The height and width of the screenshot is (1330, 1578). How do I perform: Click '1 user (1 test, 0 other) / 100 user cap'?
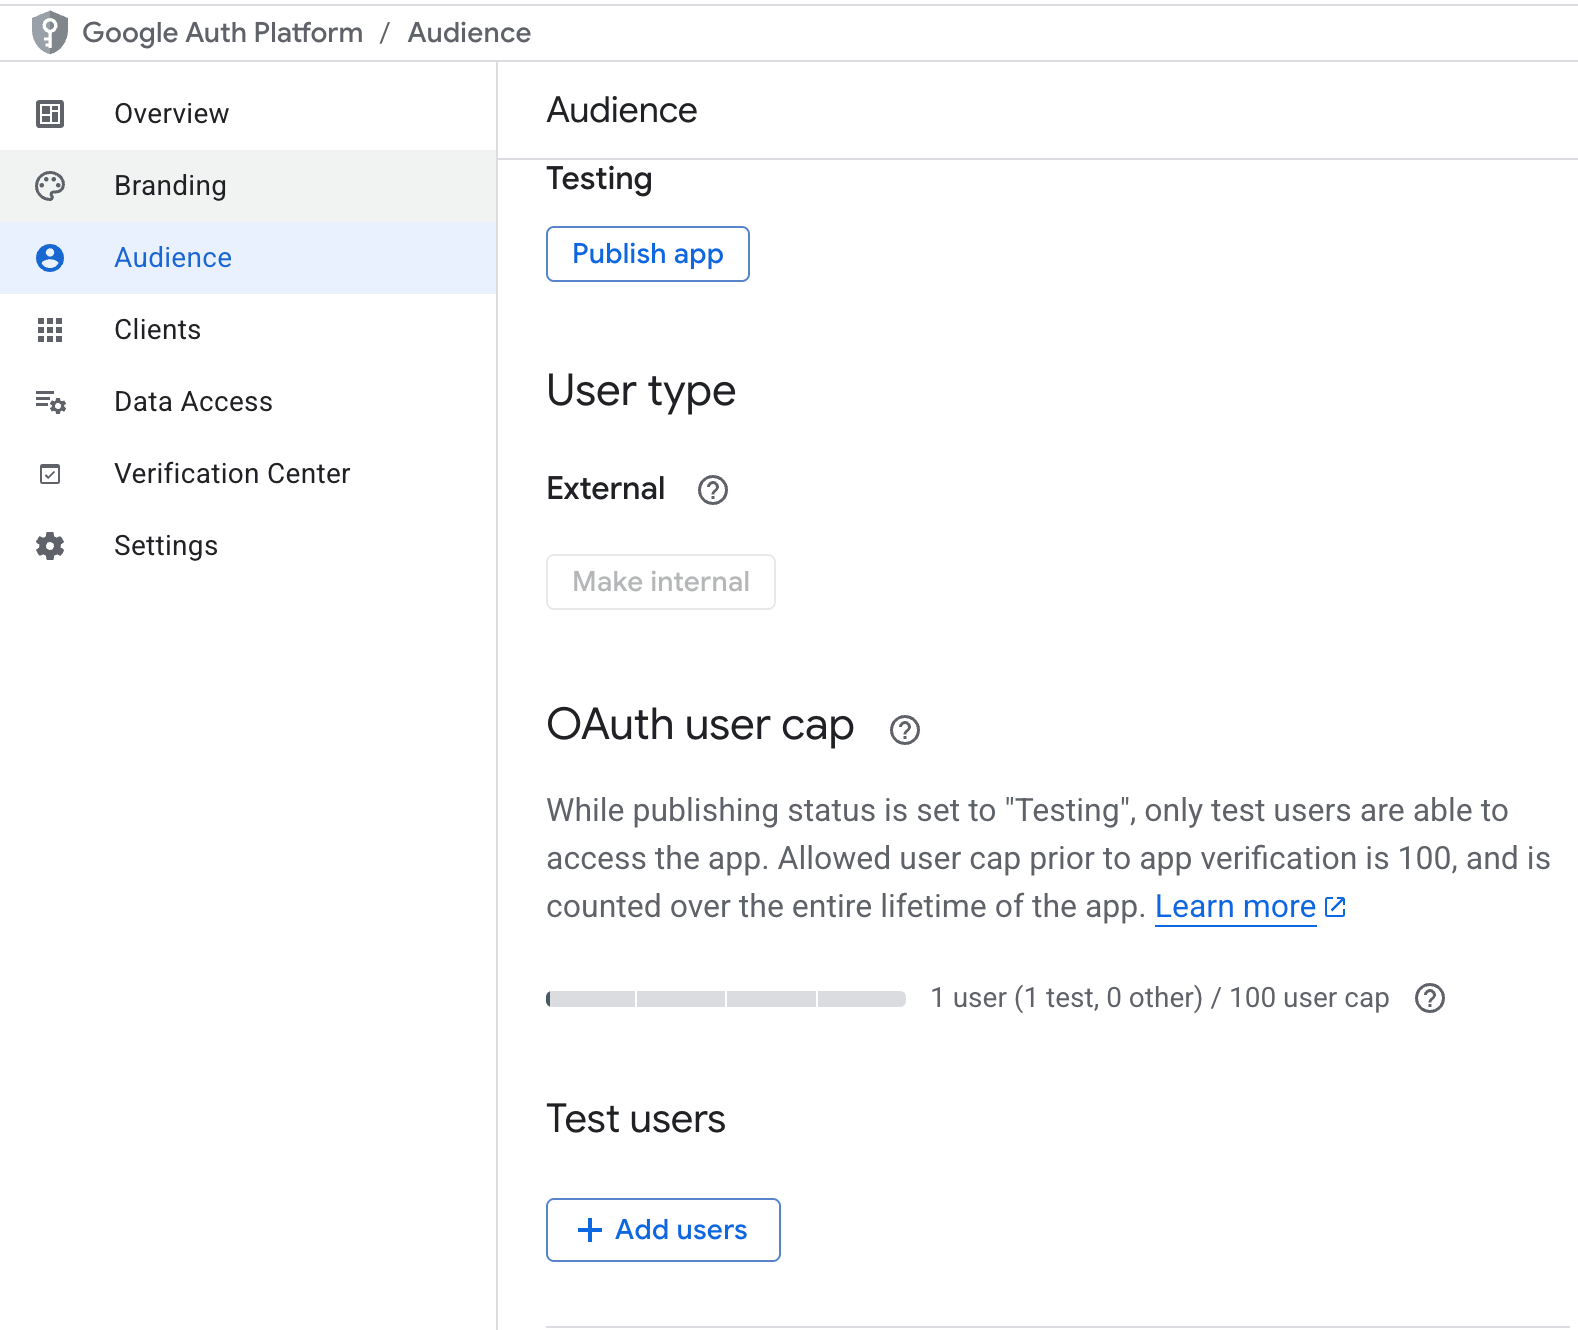(1160, 998)
